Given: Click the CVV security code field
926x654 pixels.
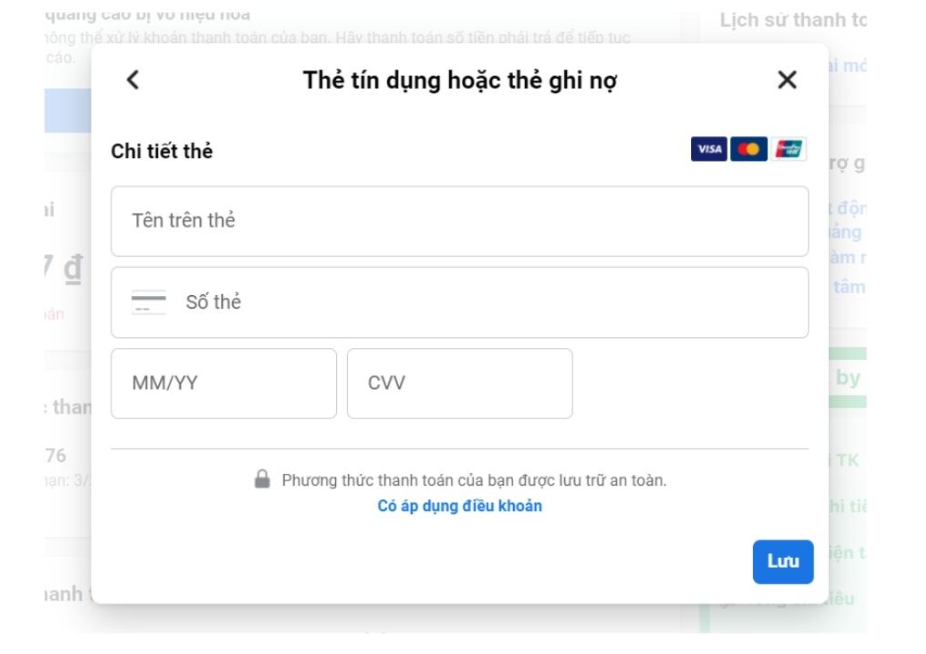Looking at the screenshot, I should [x=459, y=383].
